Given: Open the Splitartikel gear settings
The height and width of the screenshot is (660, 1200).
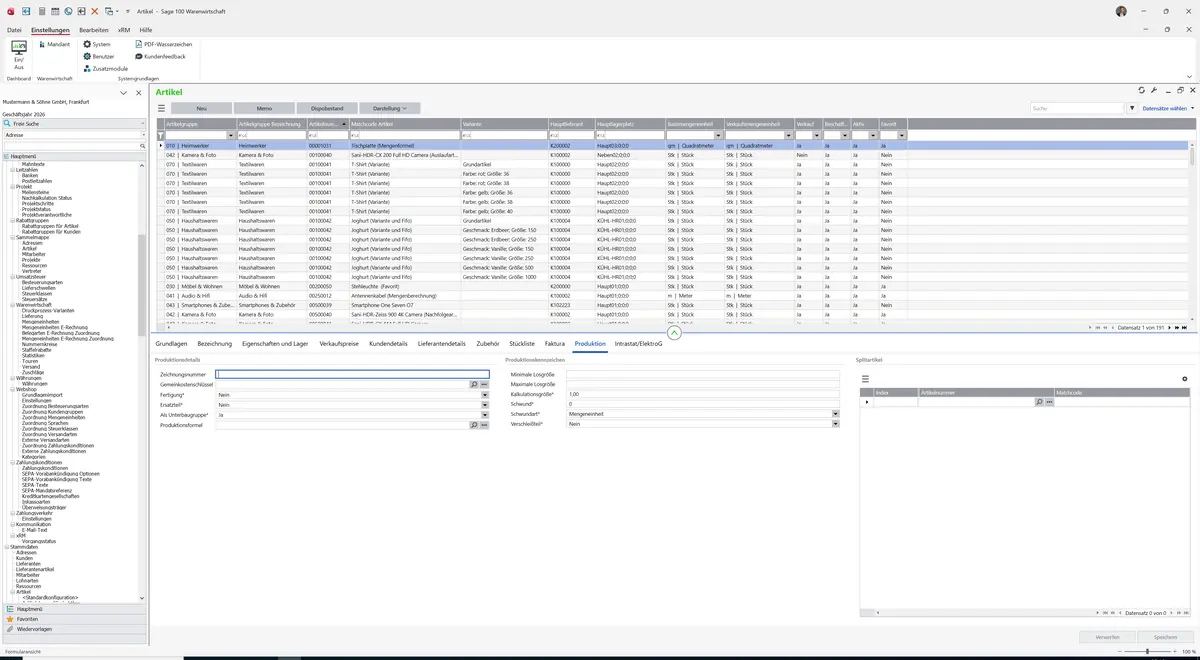Looking at the screenshot, I should (x=1185, y=379).
